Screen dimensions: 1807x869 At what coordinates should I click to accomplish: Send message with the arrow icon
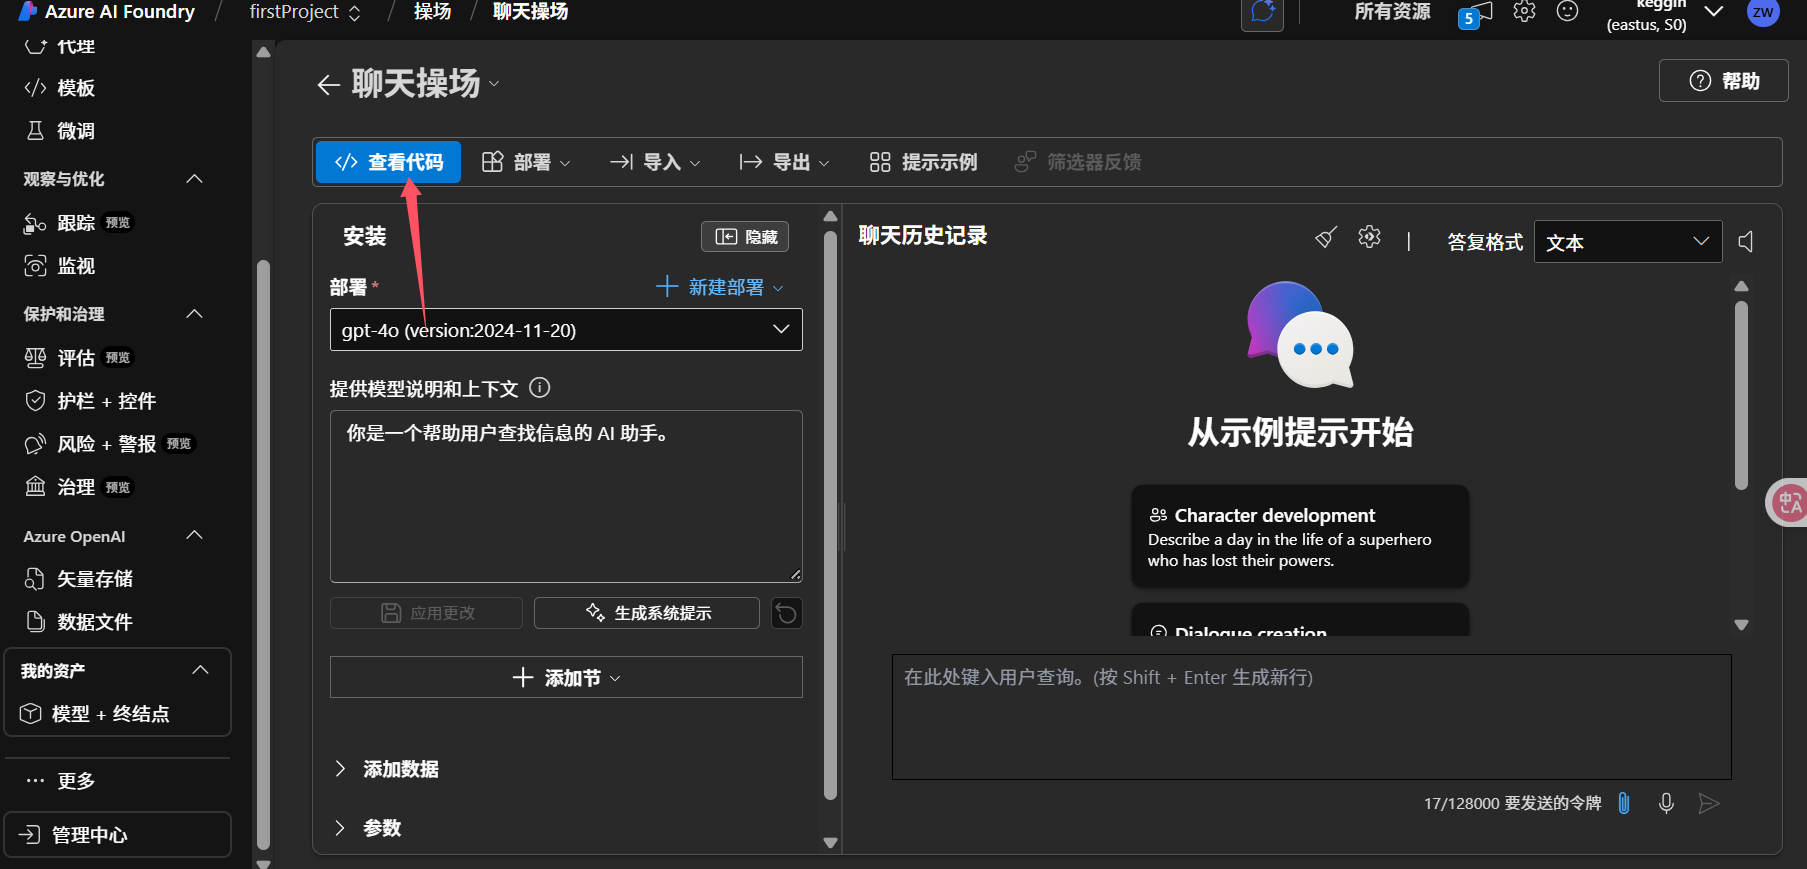1709,803
